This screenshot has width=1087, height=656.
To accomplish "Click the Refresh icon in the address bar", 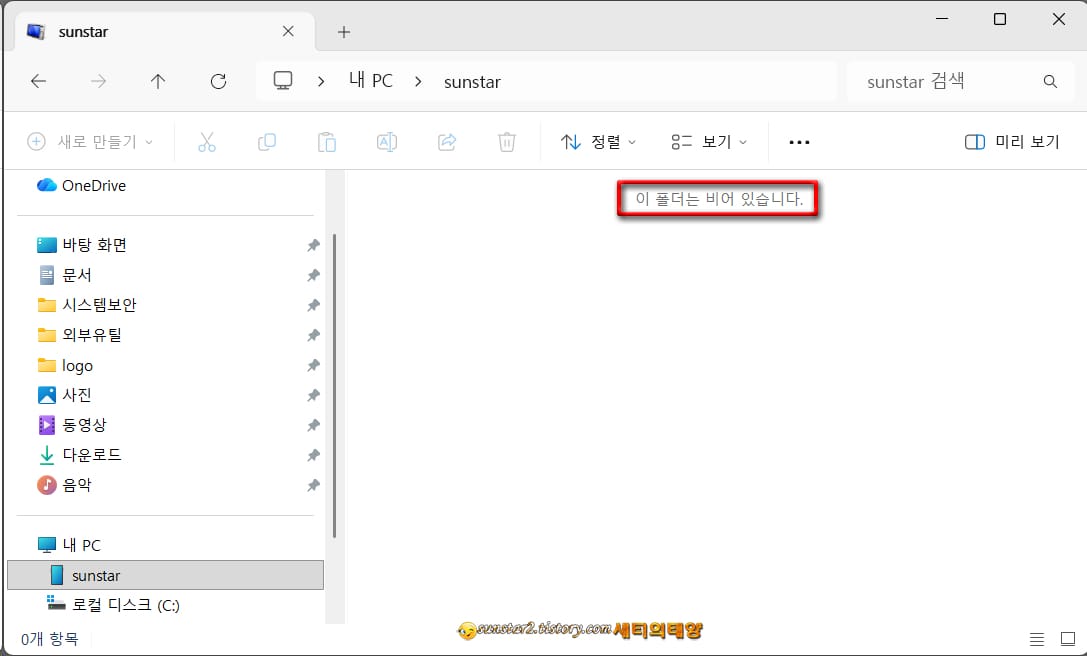I will point(218,81).
